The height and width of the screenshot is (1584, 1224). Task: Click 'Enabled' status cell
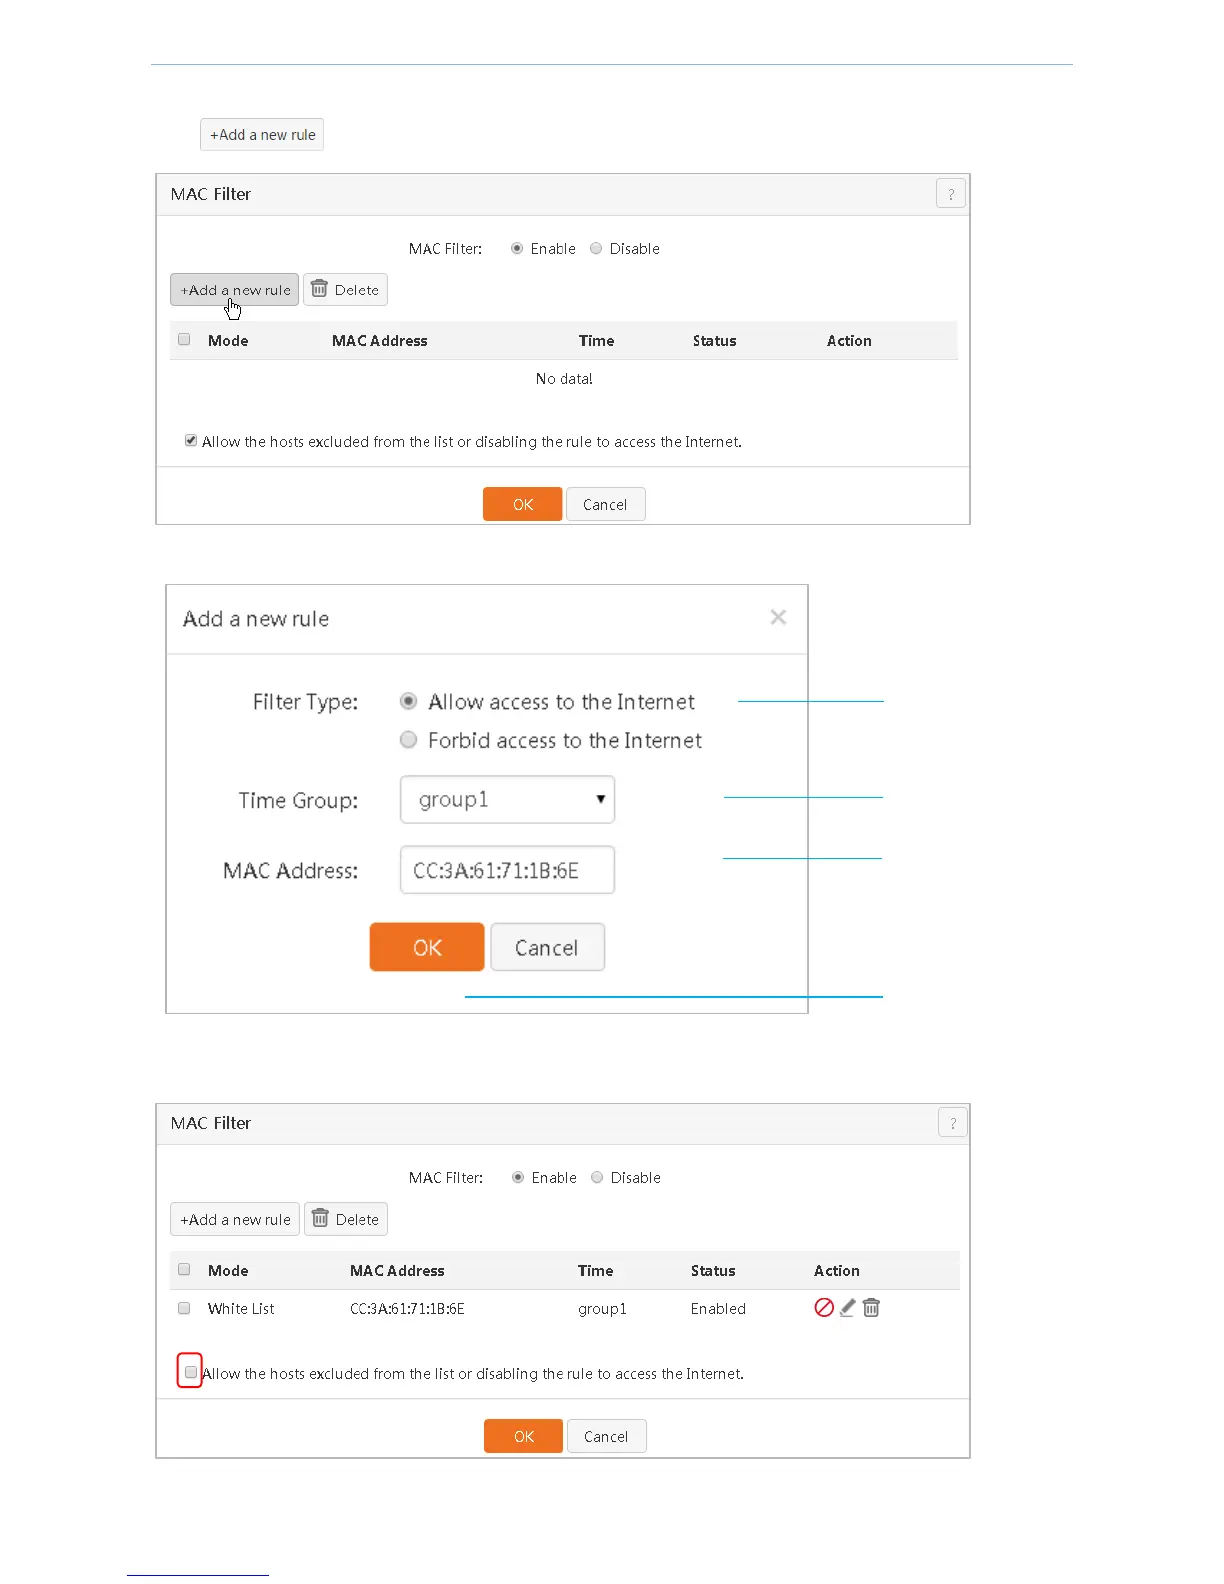718,1308
